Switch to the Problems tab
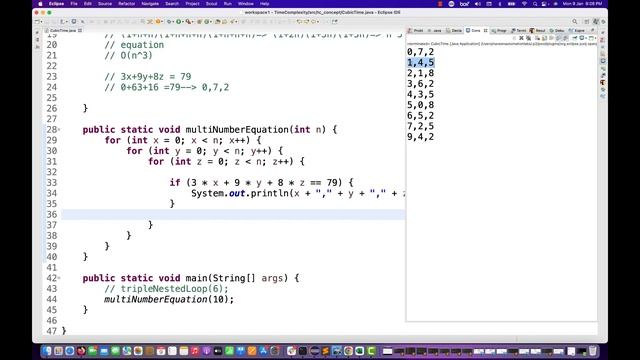Image resolution: width=640 pixels, height=360 pixels. 416,31
